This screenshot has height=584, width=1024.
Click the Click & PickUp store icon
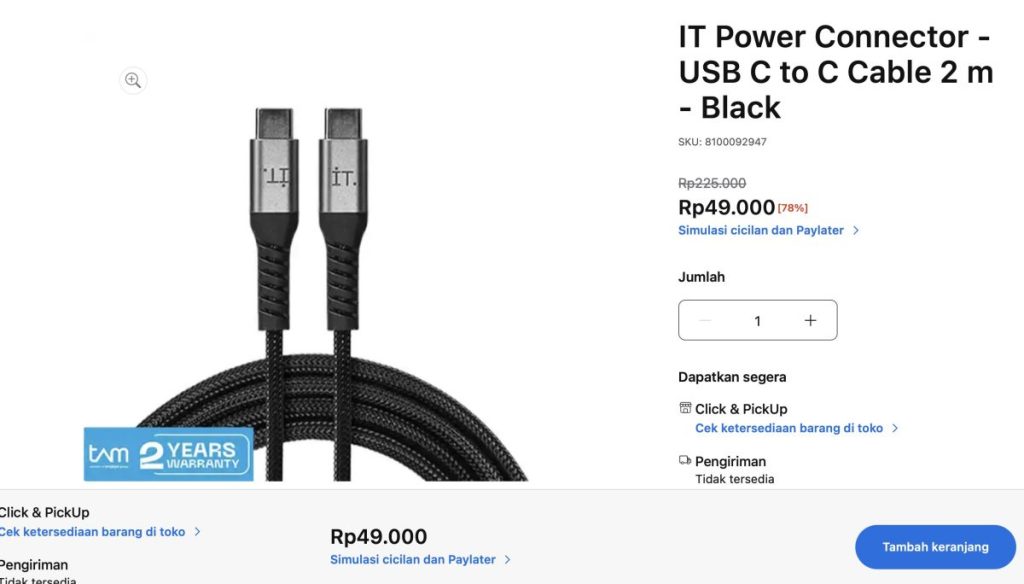pyautogui.click(x=685, y=408)
